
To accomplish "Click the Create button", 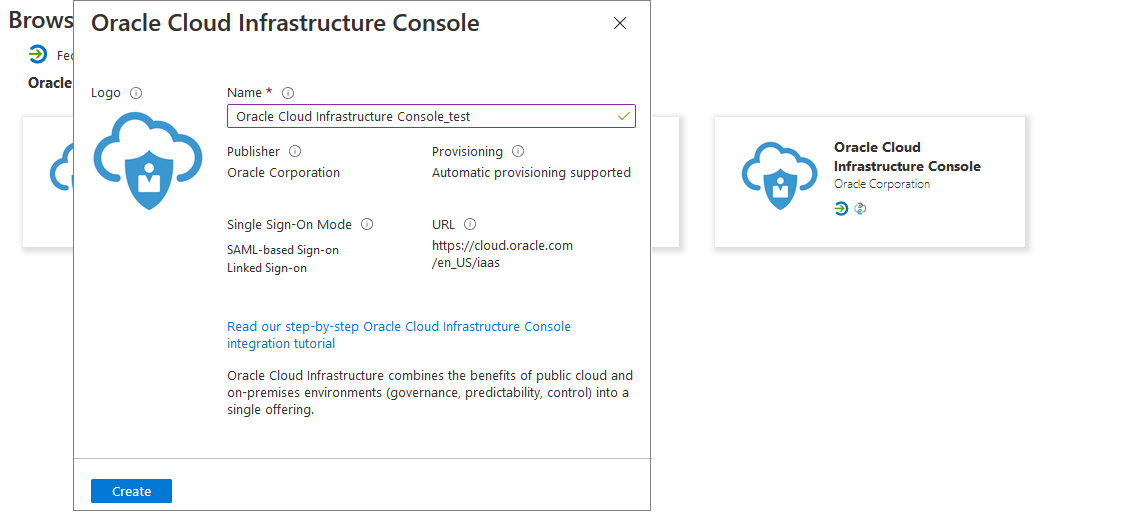I will (x=131, y=491).
